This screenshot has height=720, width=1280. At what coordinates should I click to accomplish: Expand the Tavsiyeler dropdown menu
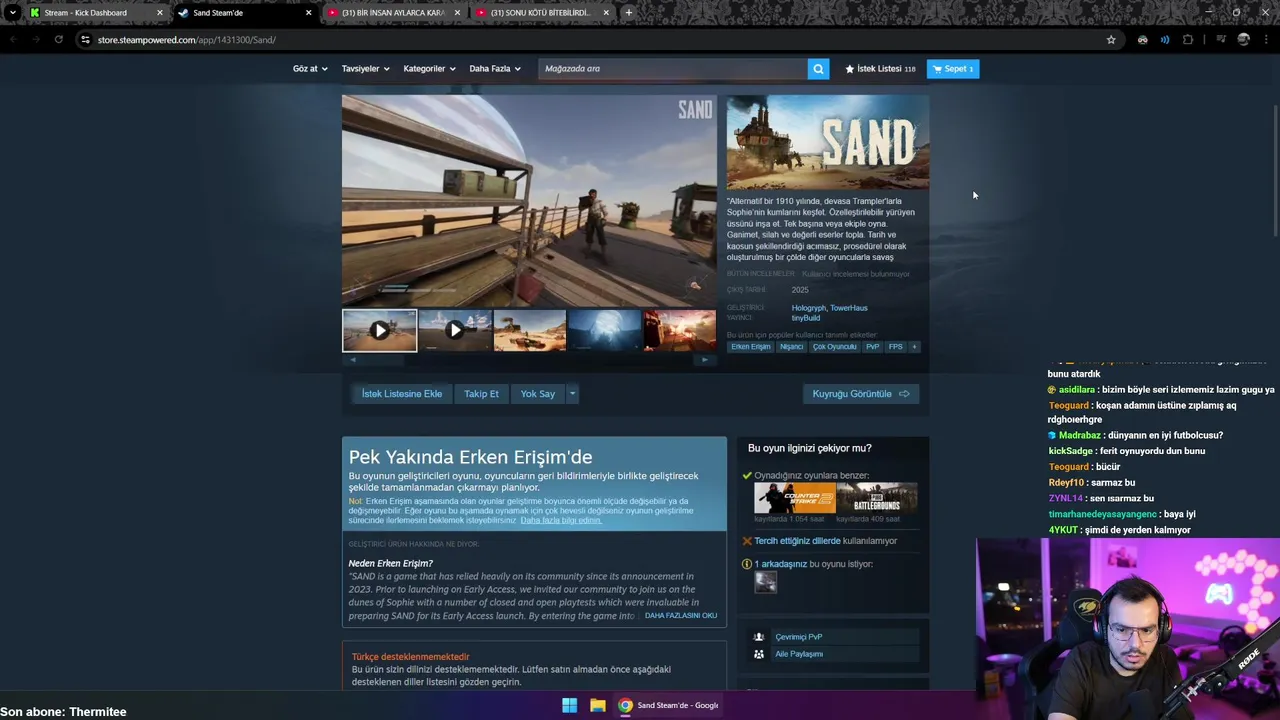[365, 69]
